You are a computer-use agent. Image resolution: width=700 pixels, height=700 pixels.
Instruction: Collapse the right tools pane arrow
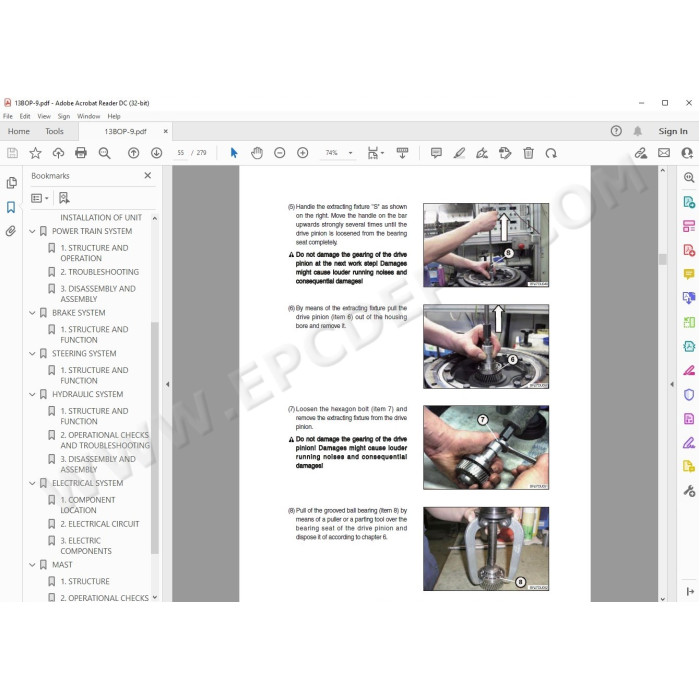tap(672, 384)
